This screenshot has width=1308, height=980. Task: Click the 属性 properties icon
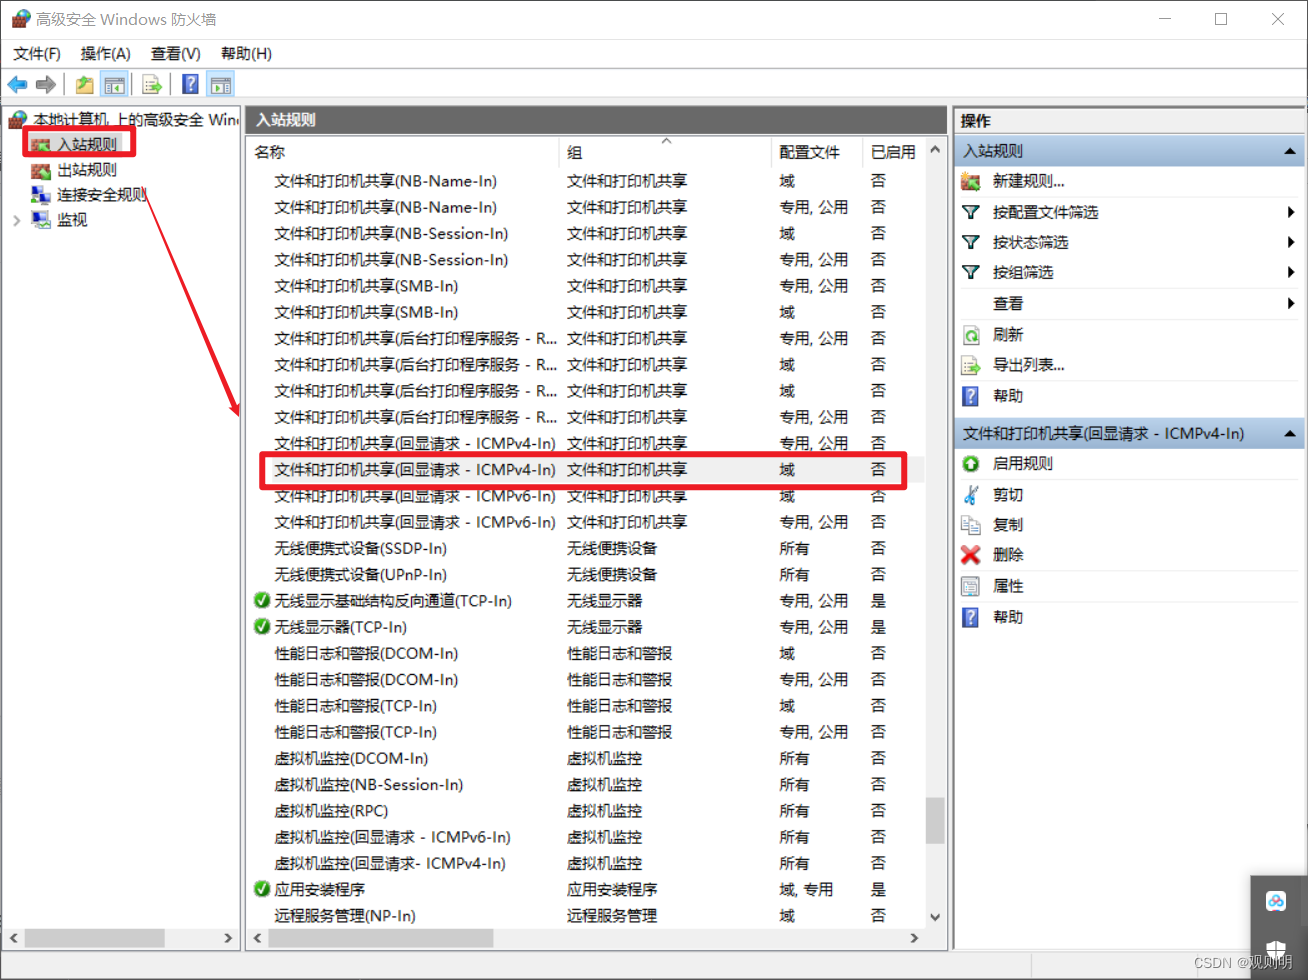pos(970,586)
